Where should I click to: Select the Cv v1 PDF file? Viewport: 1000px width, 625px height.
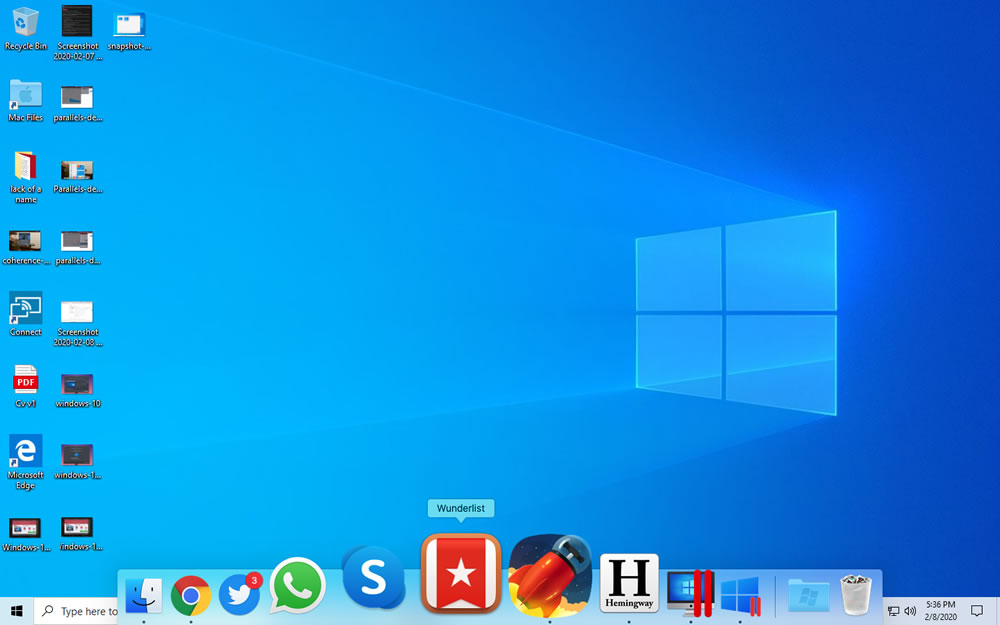(x=26, y=386)
